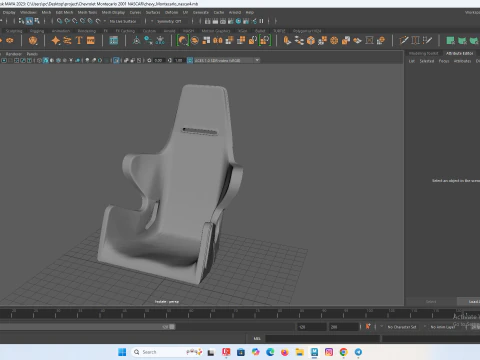Click the orange cube shelf icon
The width and height of the screenshot is (480, 360).
311,41
